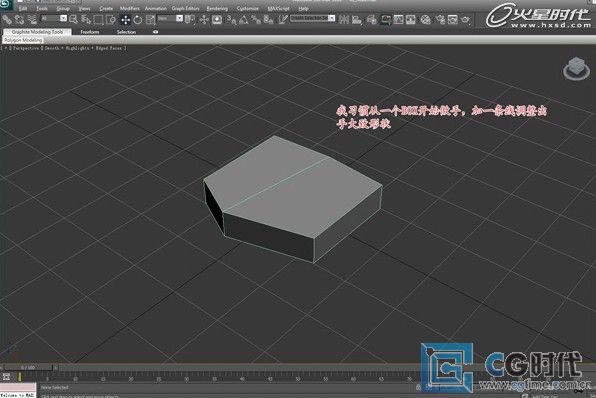Select the Select and Rotate tool
Screen dimensions: 596x398
point(138,19)
